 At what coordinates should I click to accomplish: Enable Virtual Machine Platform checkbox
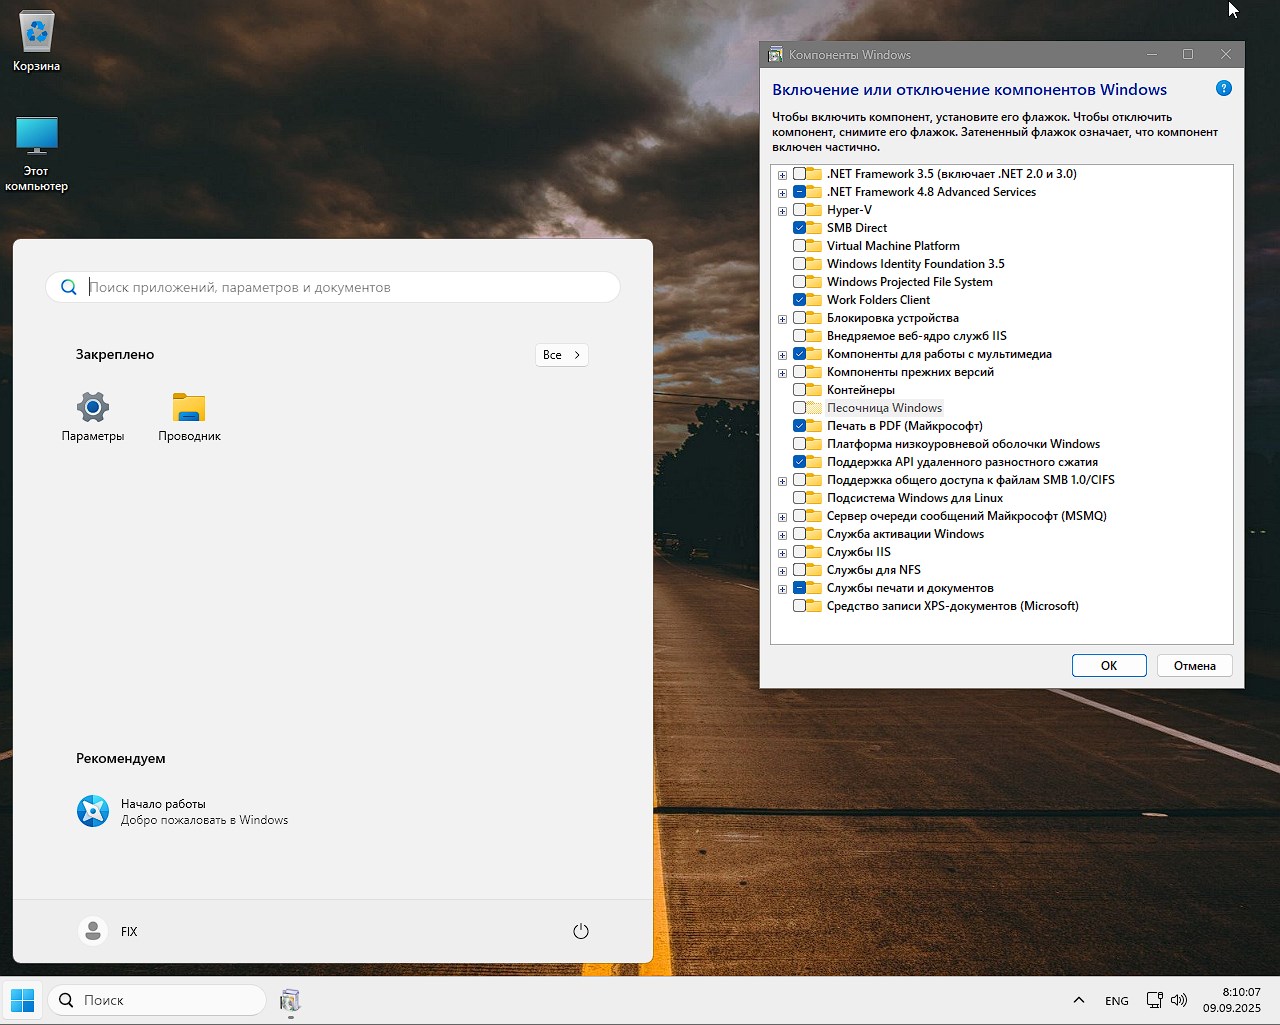coord(799,246)
